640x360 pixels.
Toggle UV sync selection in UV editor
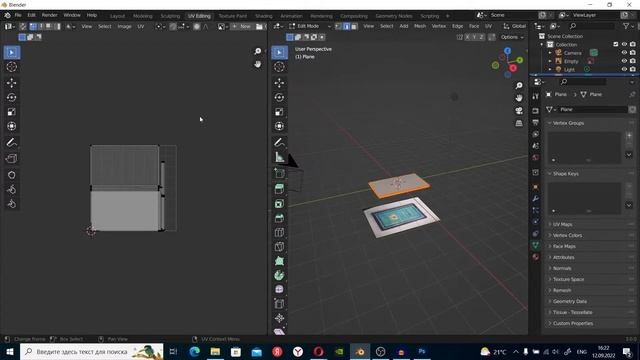click(22, 26)
